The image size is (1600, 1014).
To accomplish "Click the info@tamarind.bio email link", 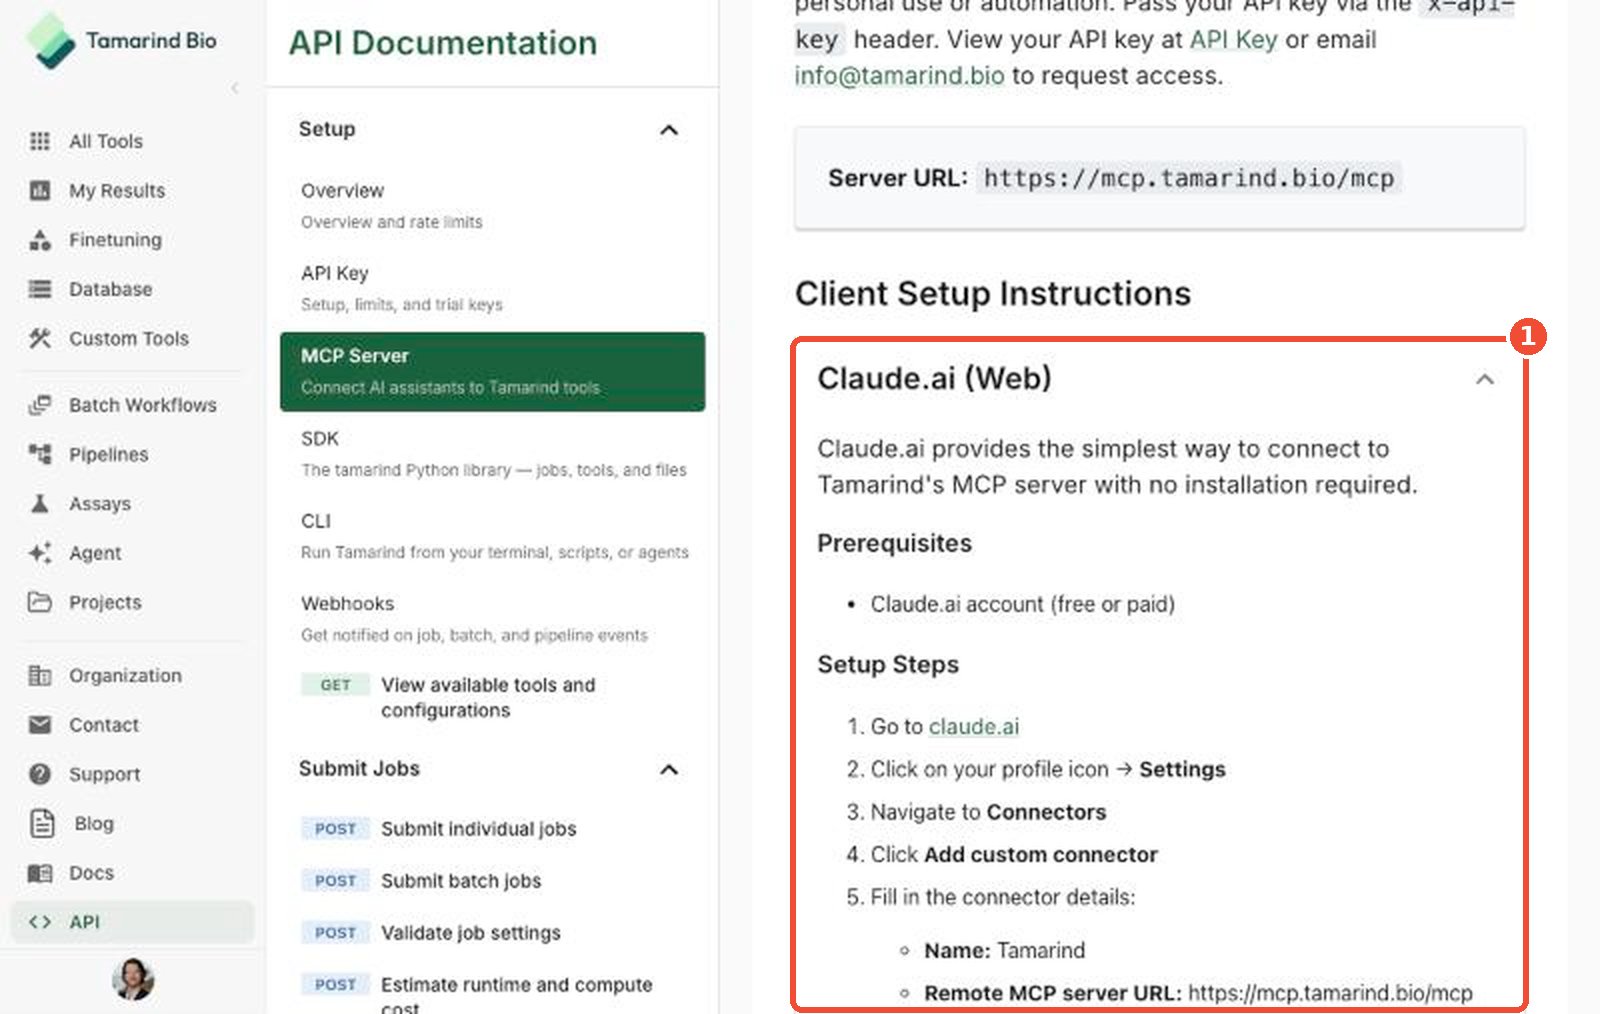I will point(899,76).
